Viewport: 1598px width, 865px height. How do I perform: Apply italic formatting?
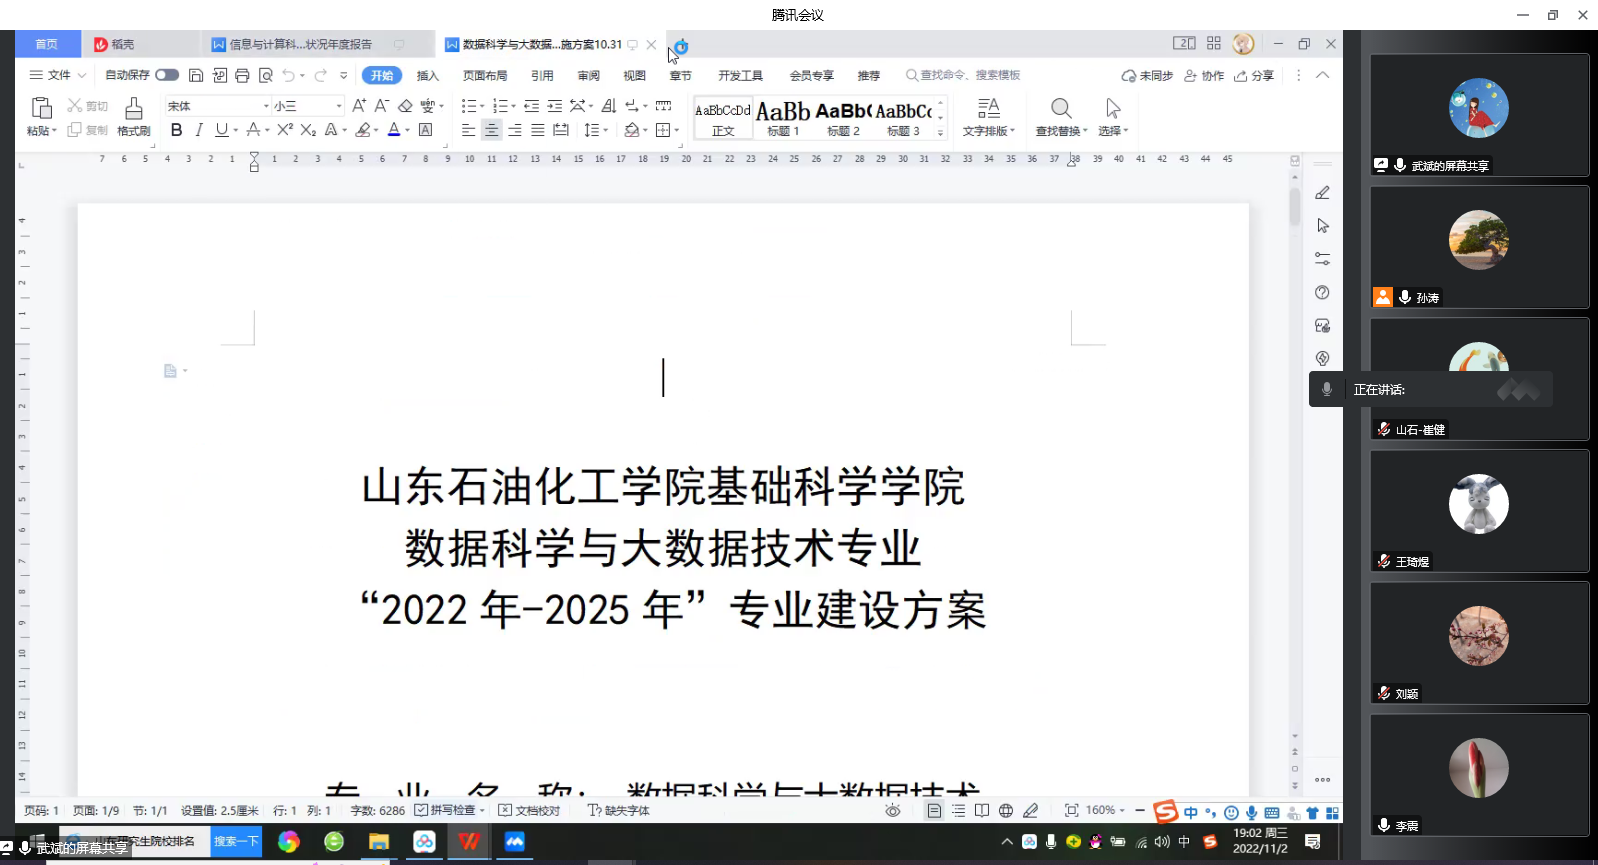click(x=199, y=130)
